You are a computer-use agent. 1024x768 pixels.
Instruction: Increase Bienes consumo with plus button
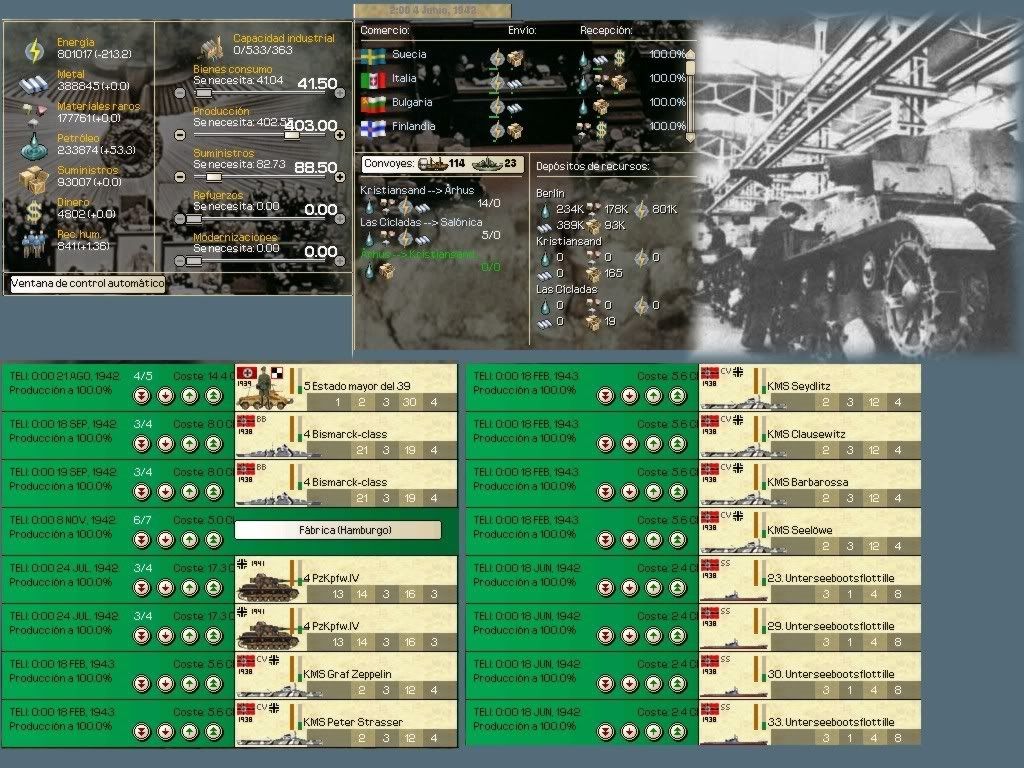tap(340, 92)
